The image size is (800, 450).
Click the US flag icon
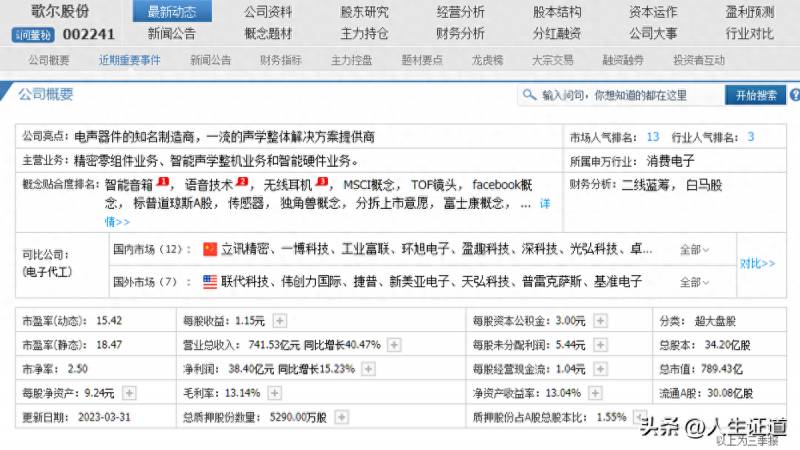tap(210, 282)
